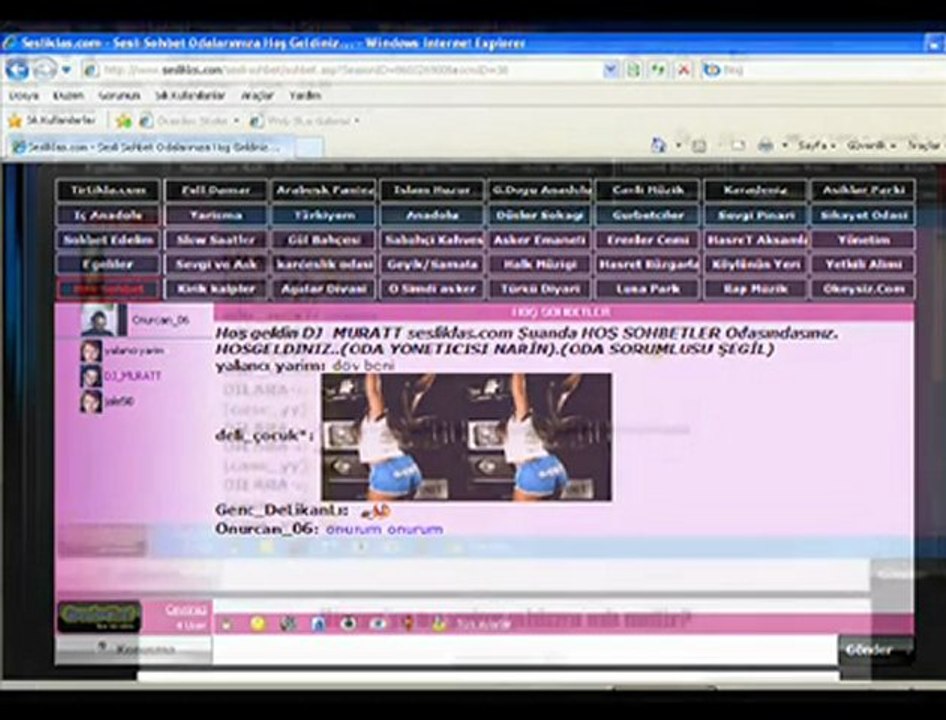This screenshot has height=720, width=946.
Task: Join the İç Anadolu room
Action: coord(109,215)
